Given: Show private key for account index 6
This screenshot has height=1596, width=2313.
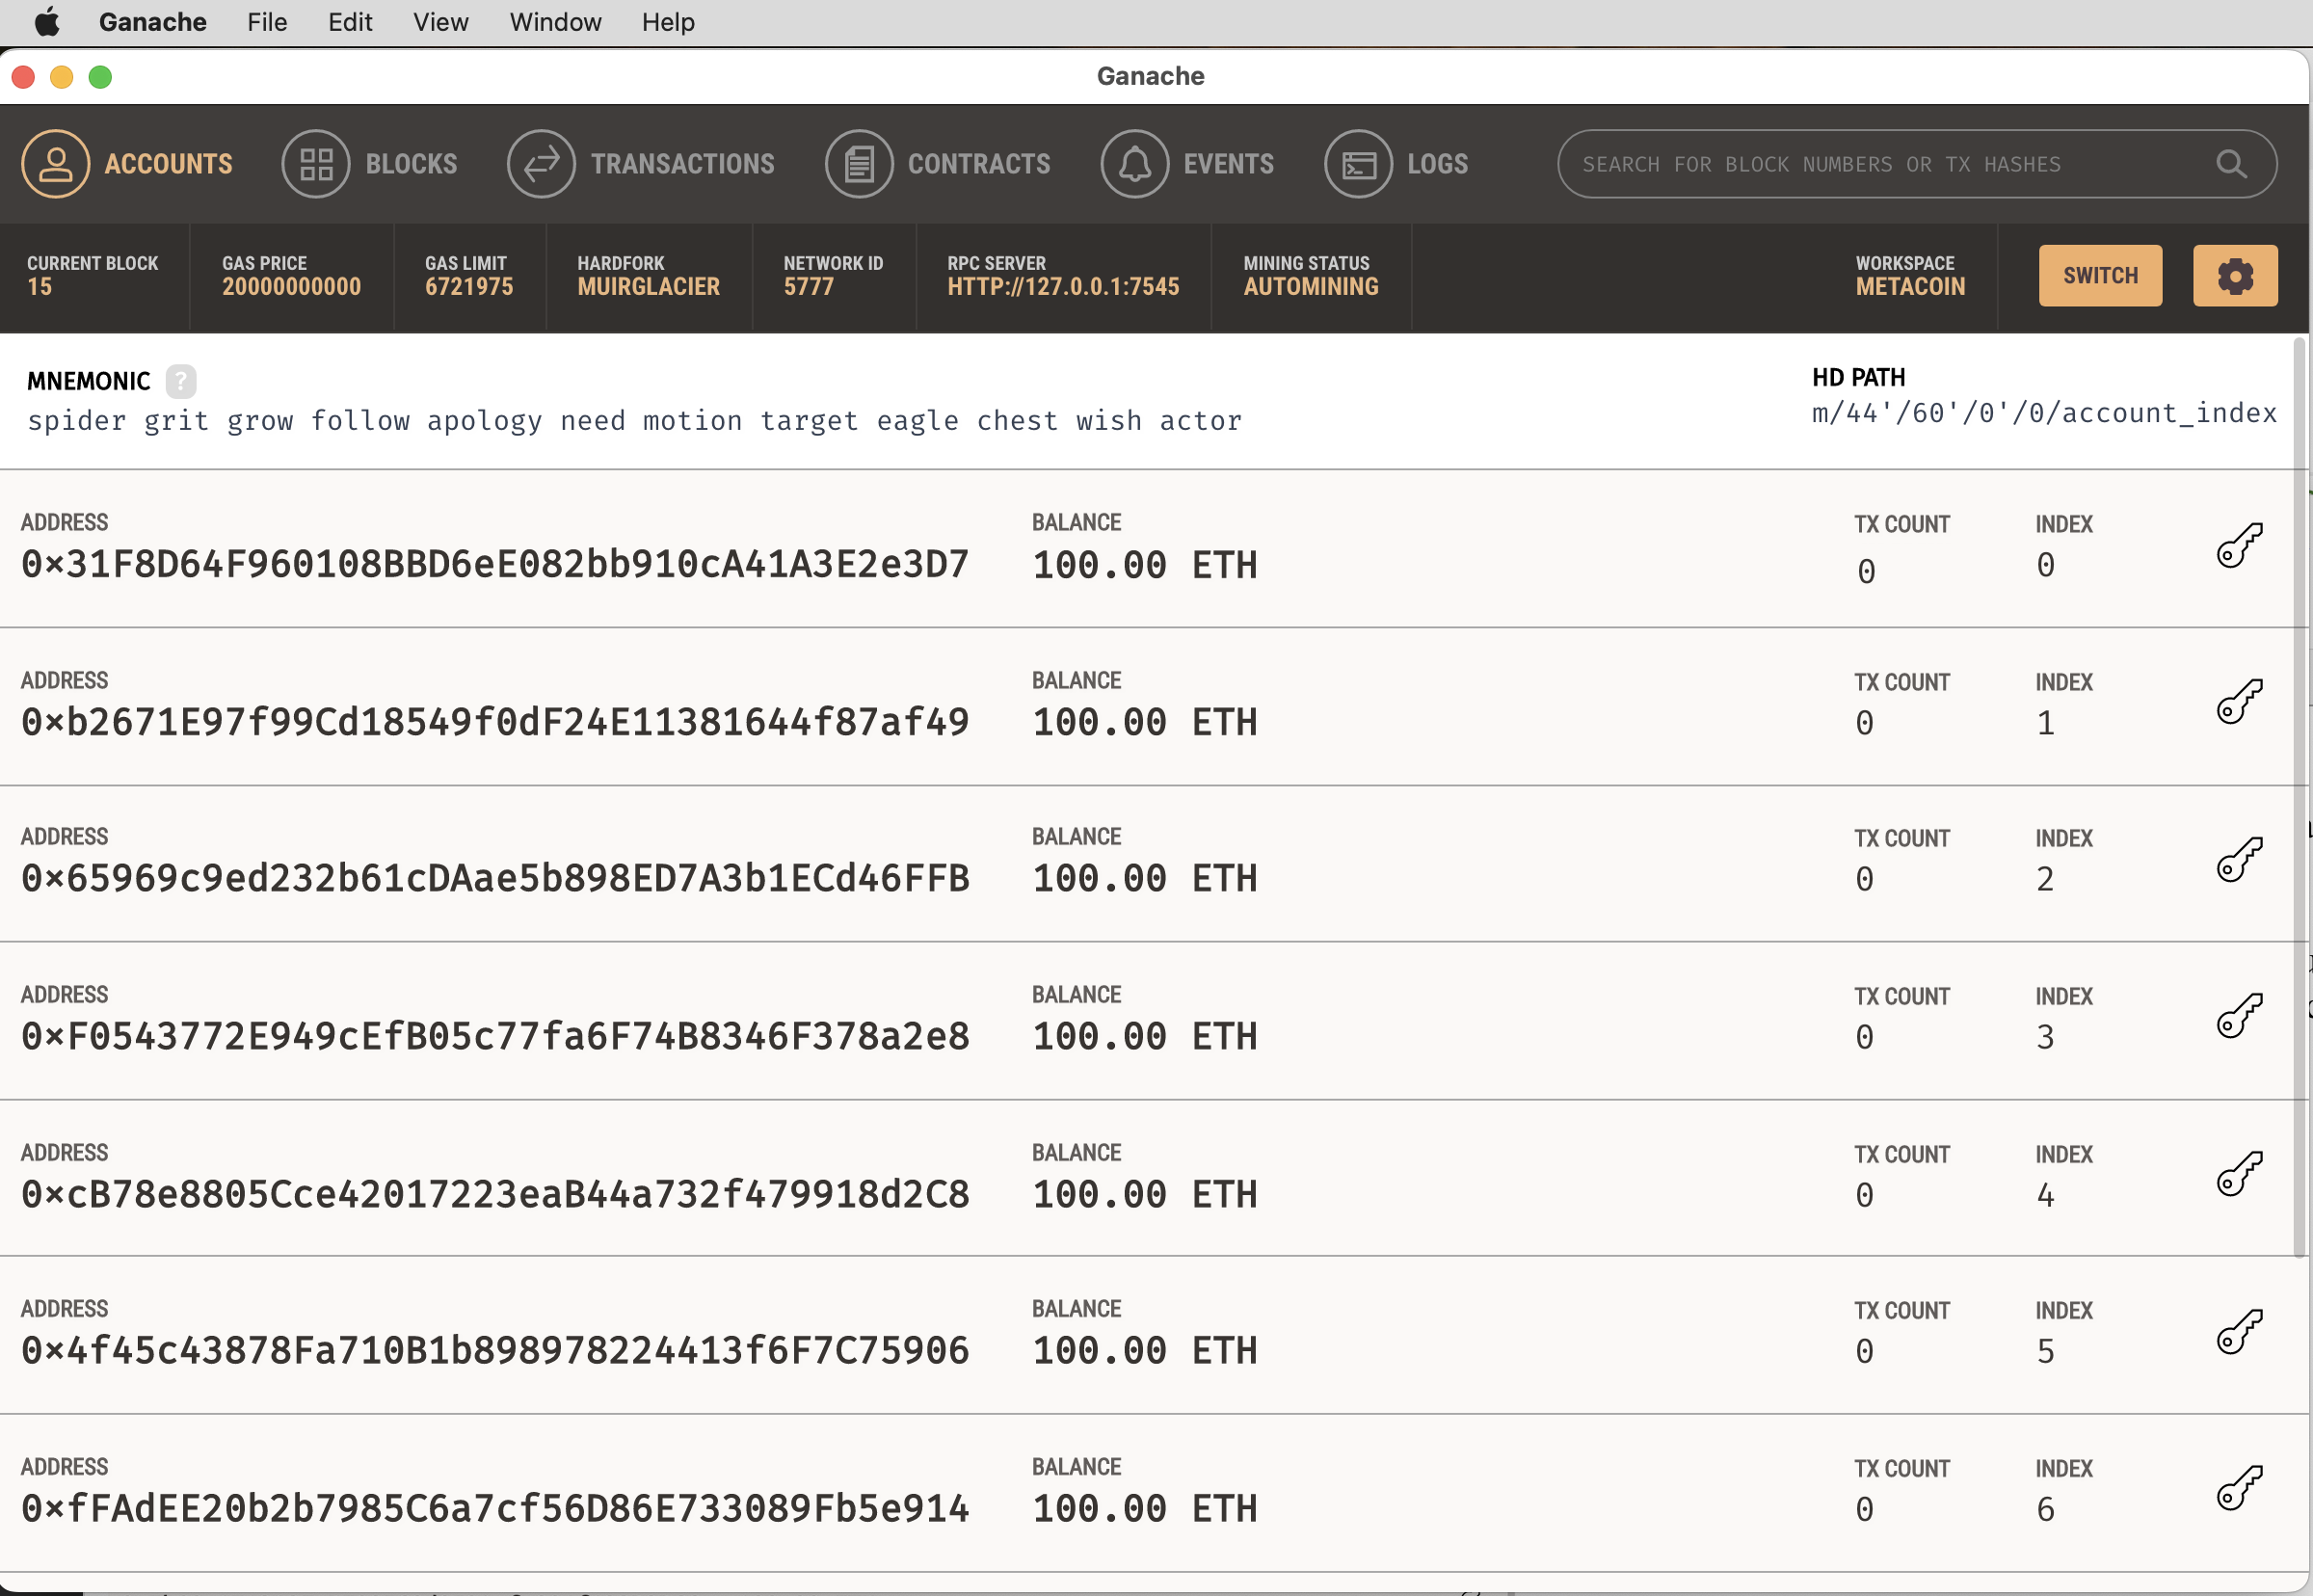Looking at the screenshot, I should tap(2238, 1488).
